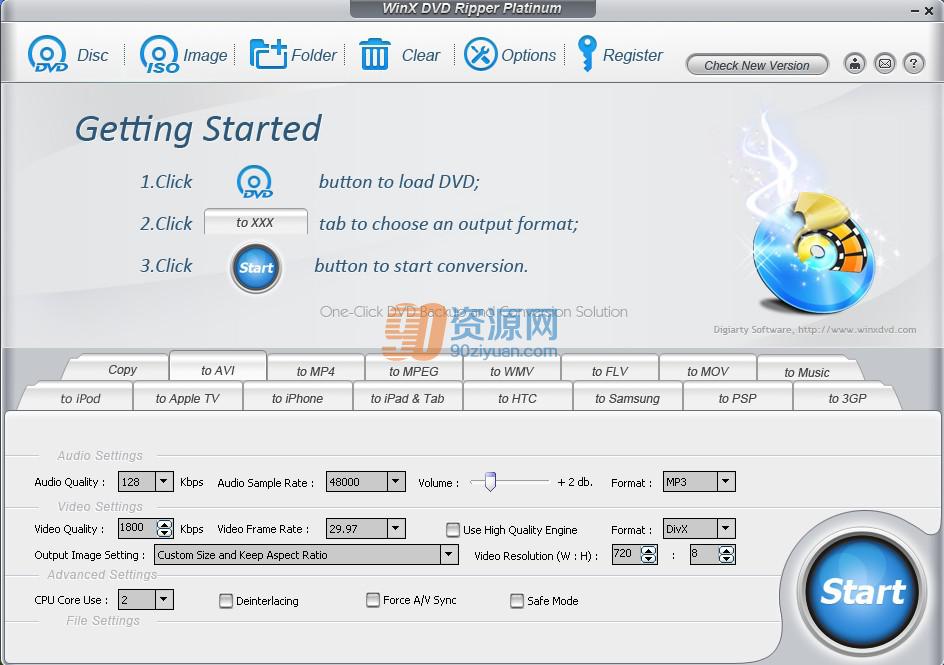Open the Audio Sample Rate dropdown

pyautogui.click(x=395, y=481)
